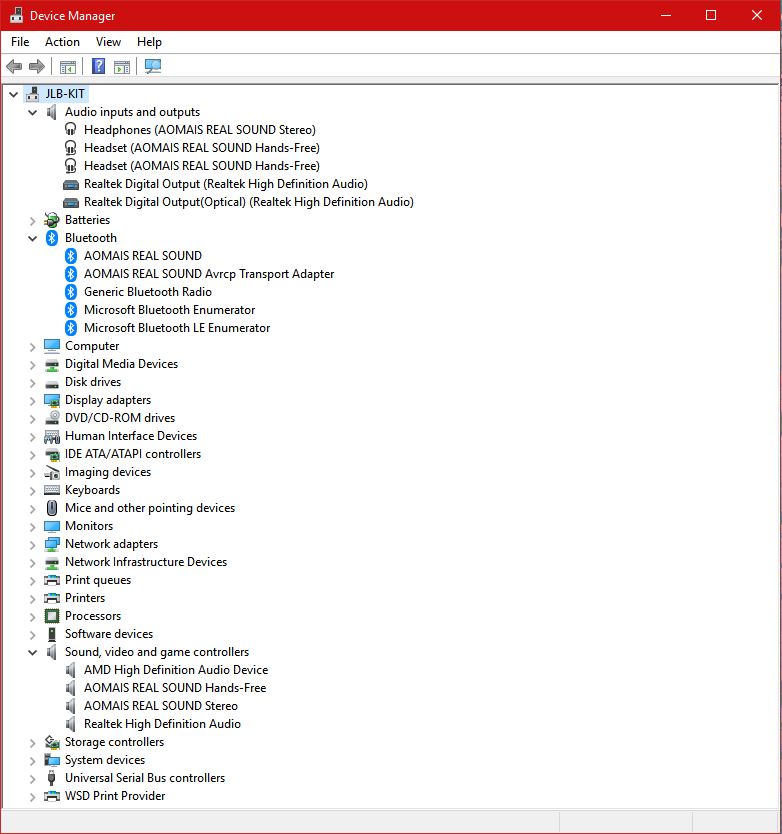Select the Printers category label
Viewport: 782px width, 834px height.
click(85, 598)
